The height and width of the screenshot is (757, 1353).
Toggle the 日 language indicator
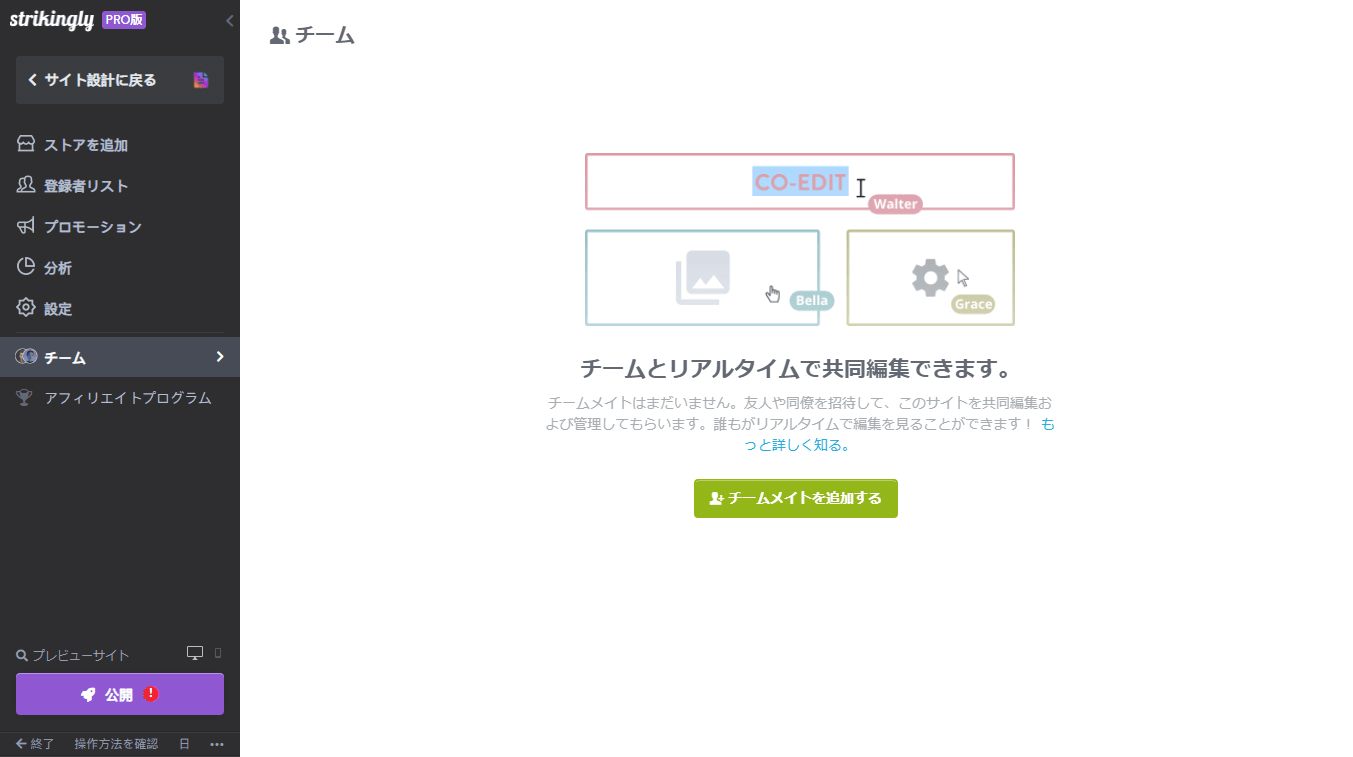pyautogui.click(x=183, y=744)
